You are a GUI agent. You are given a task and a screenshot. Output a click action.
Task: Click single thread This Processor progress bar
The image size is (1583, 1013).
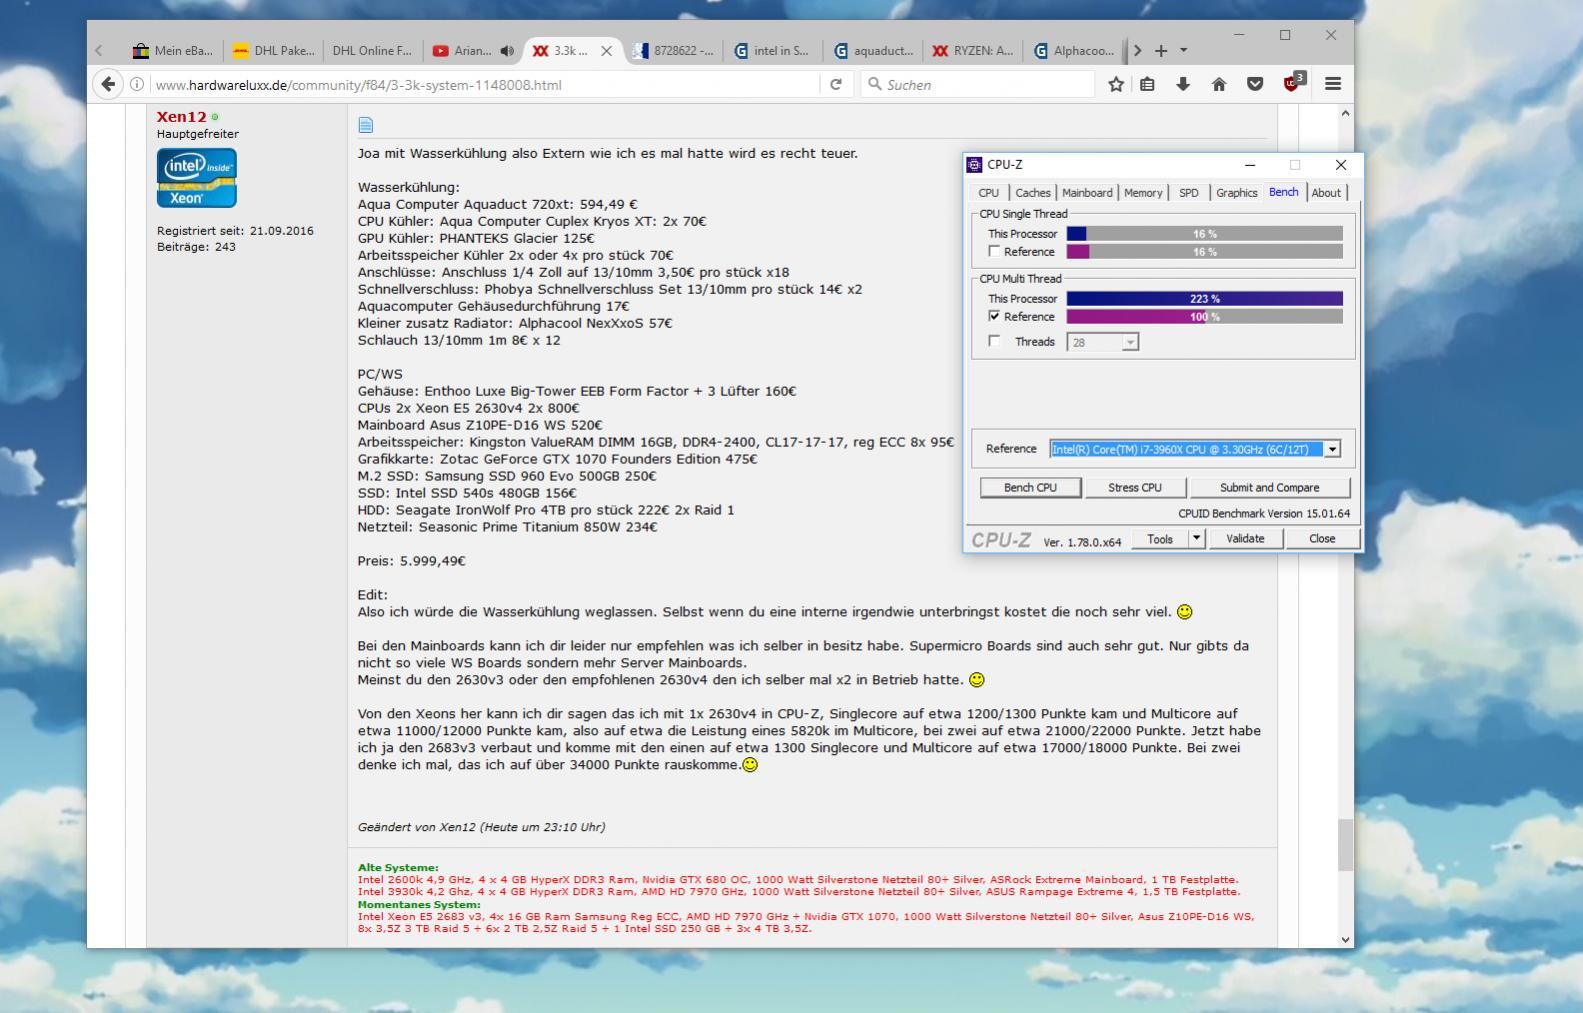1204,234
